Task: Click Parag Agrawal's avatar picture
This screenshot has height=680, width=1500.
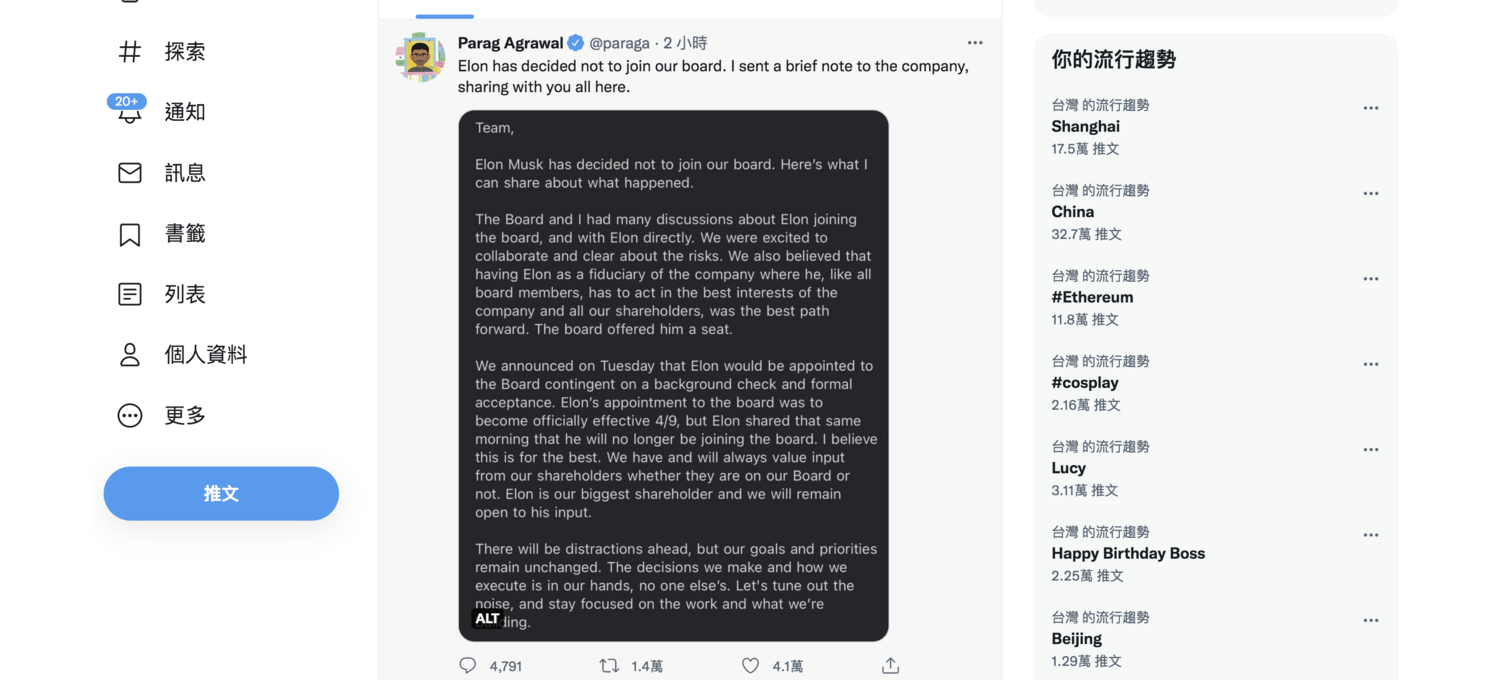Action: point(420,58)
